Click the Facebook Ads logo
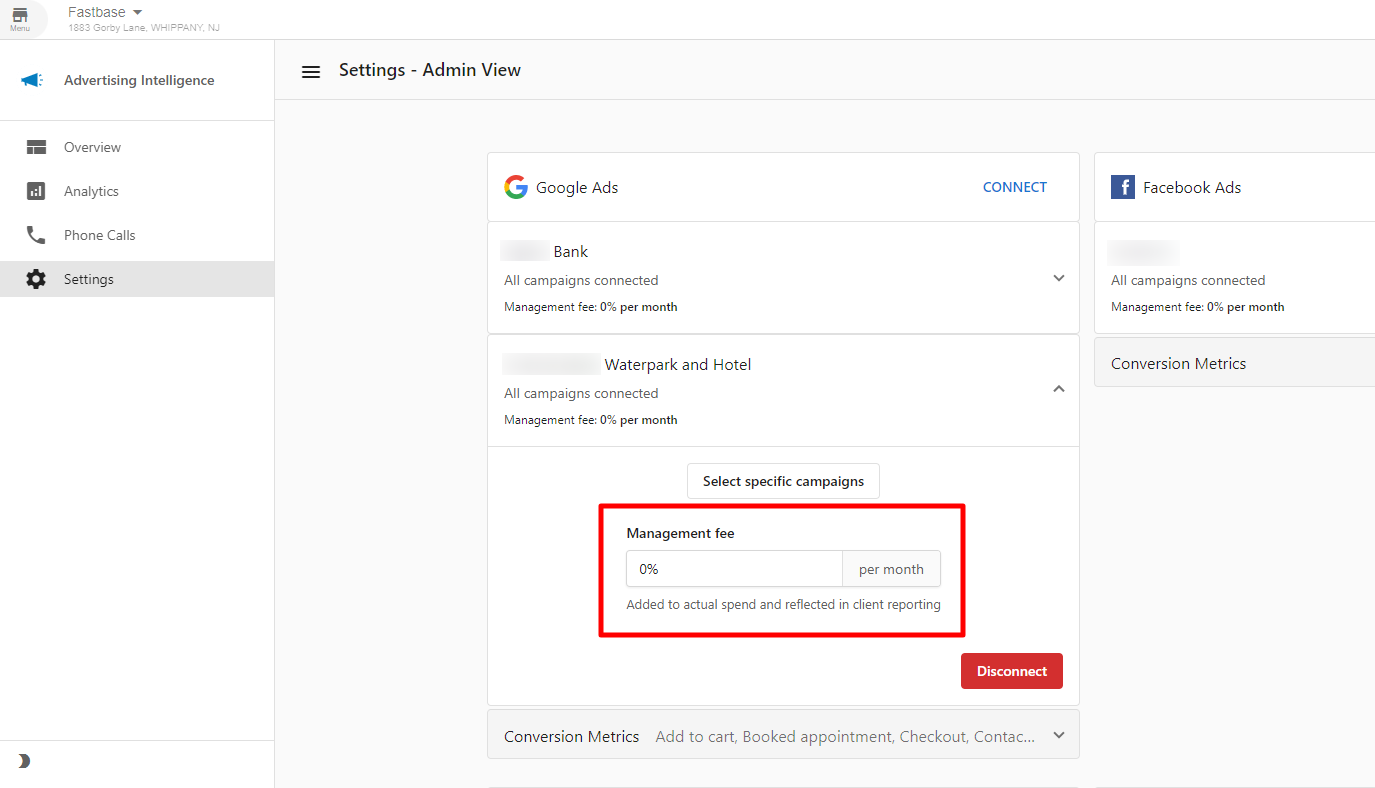The width and height of the screenshot is (1375, 788). (x=1122, y=187)
